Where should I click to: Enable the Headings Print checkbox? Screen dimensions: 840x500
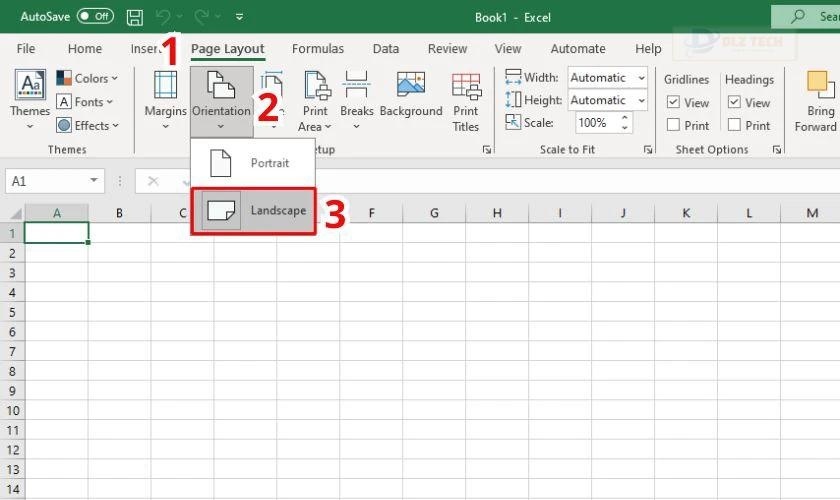(x=735, y=125)
